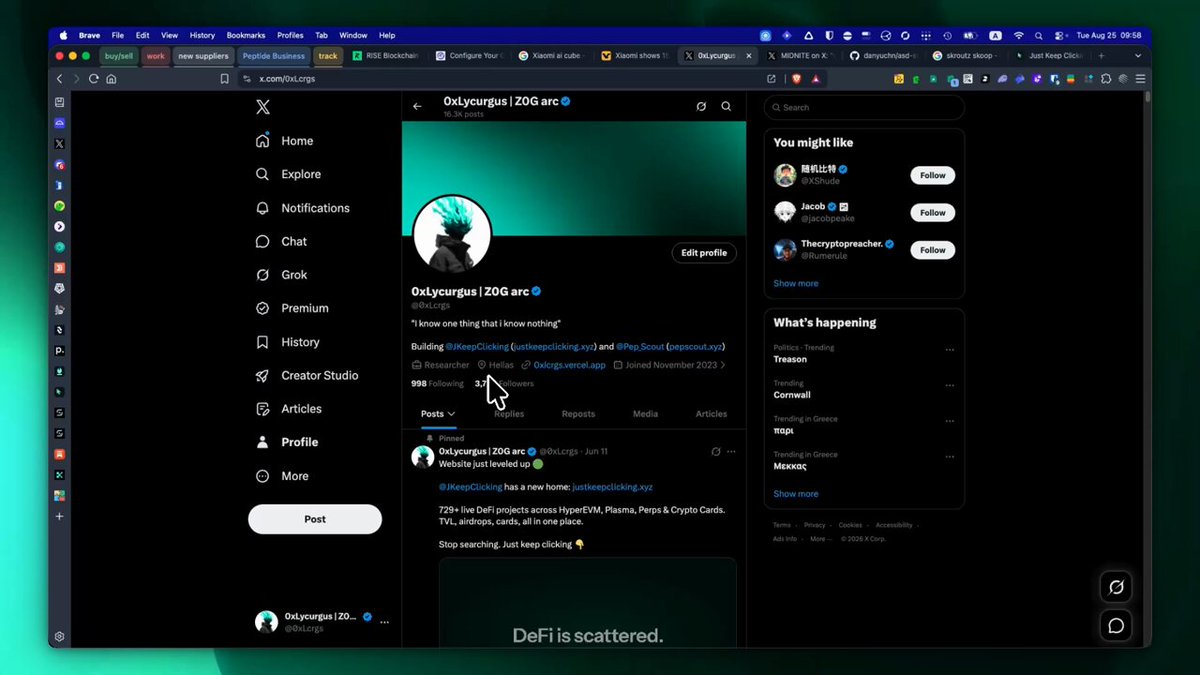
Task: Open more options on pinned post
Action: click(731, 452)
